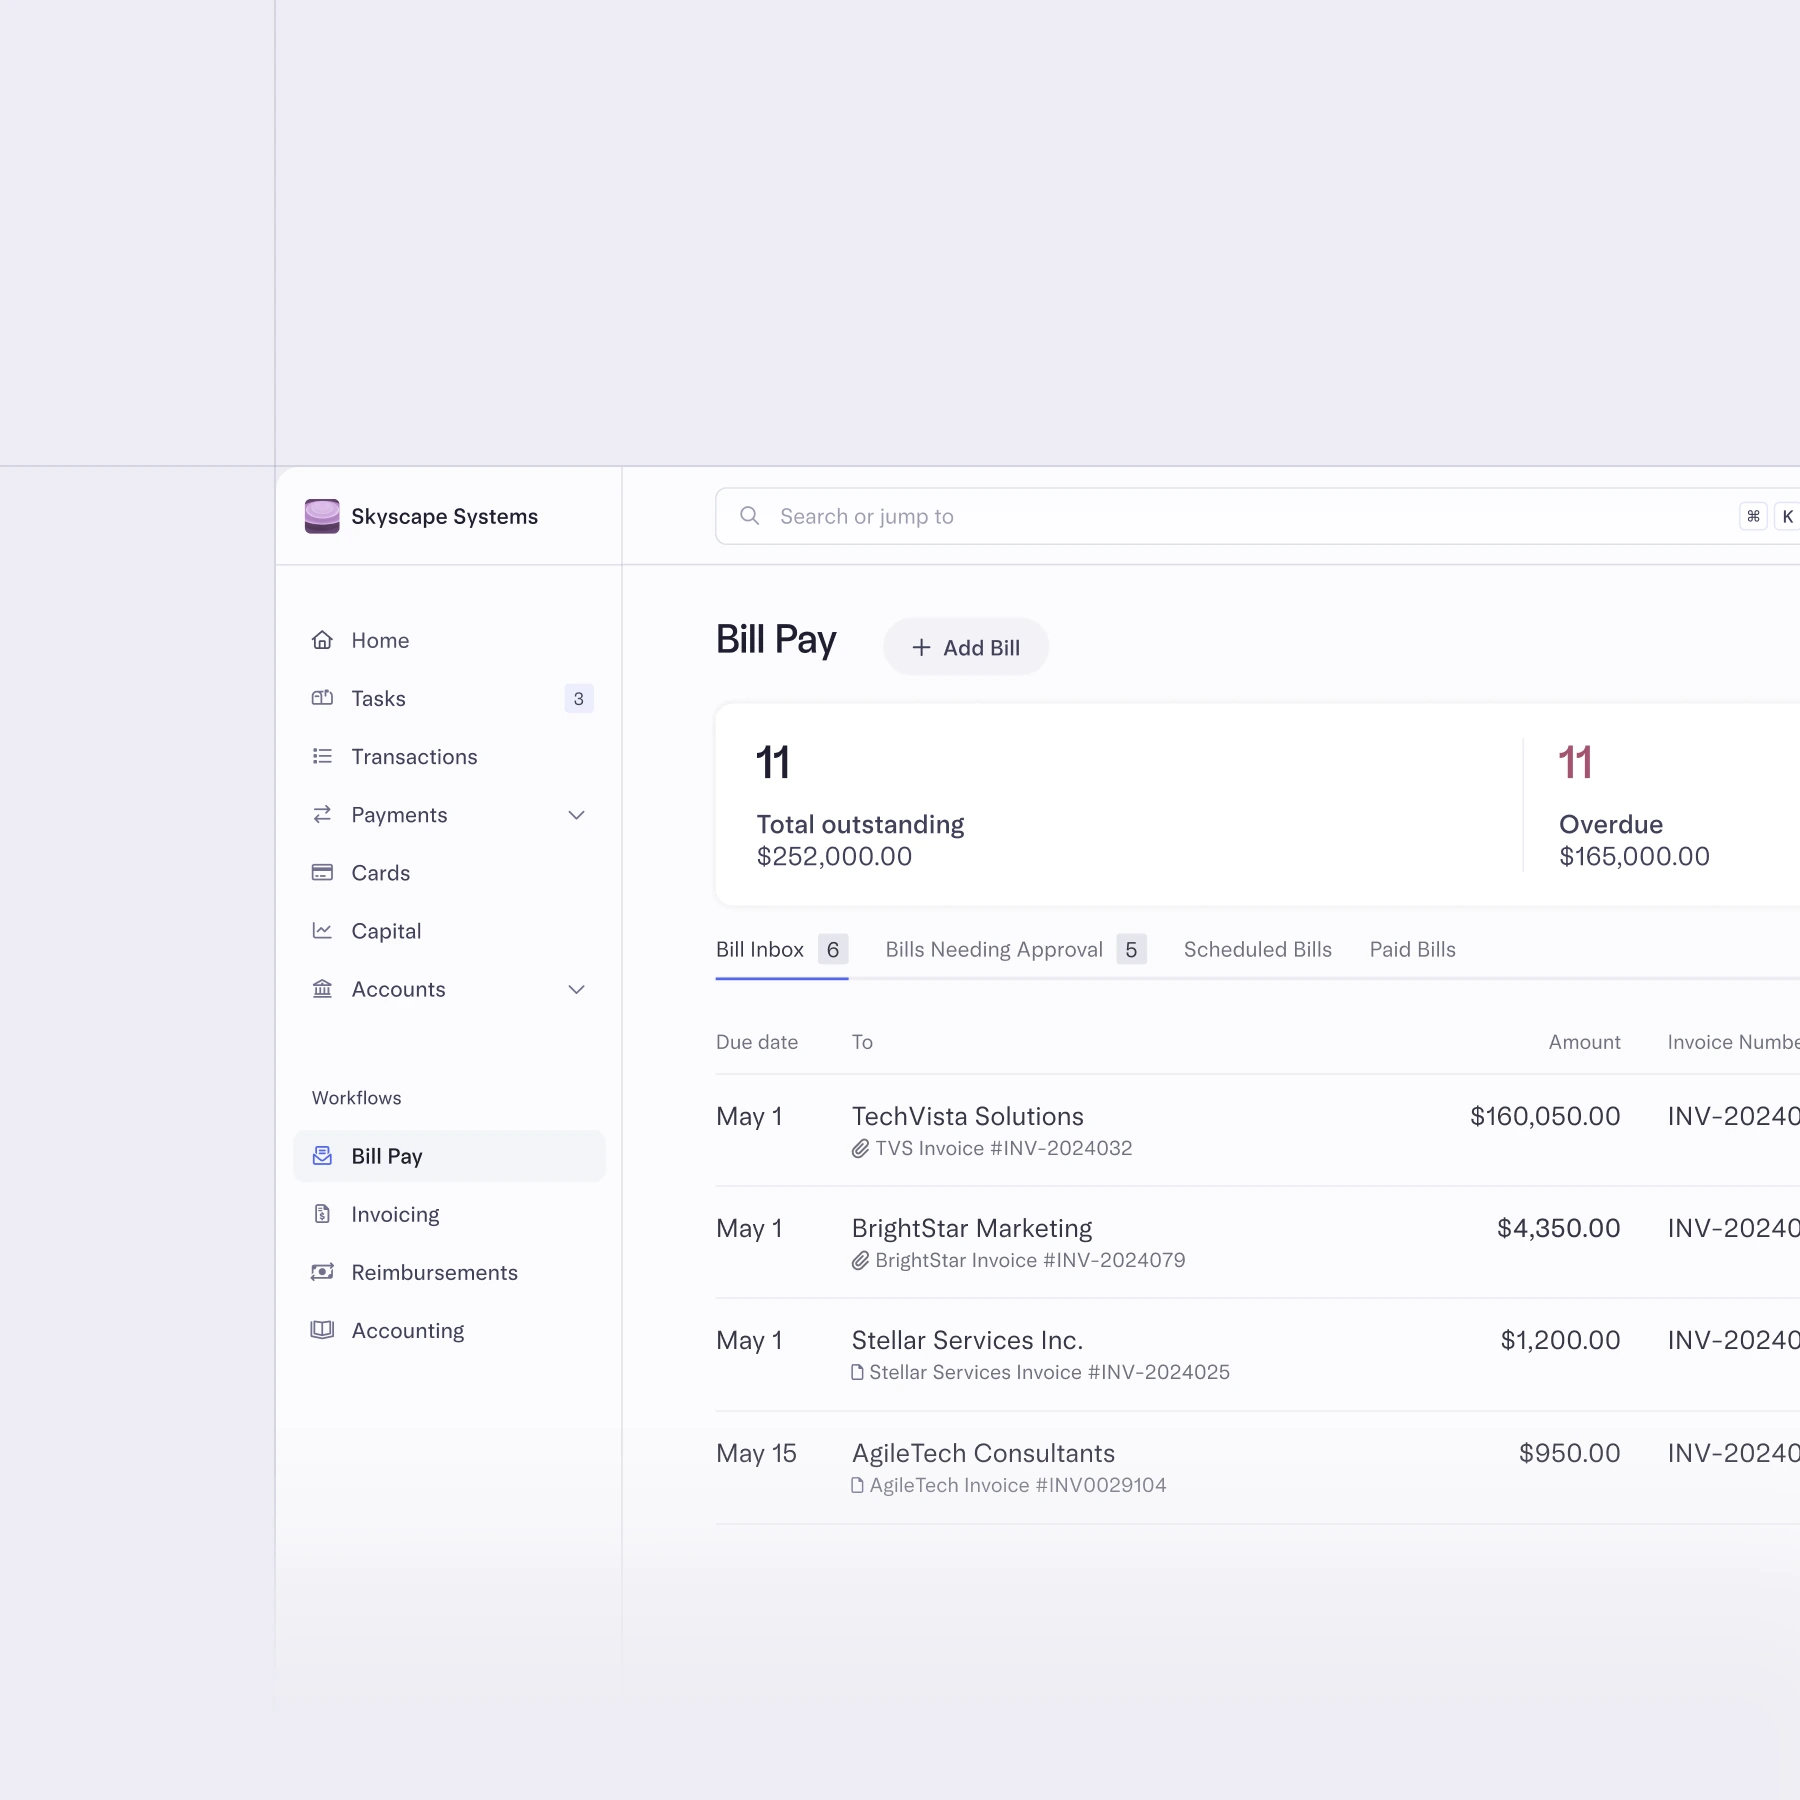1800x1800 pixels.
Task: Open BrightStar Invoice #INV-2024079
Action: point(1029,1260)
